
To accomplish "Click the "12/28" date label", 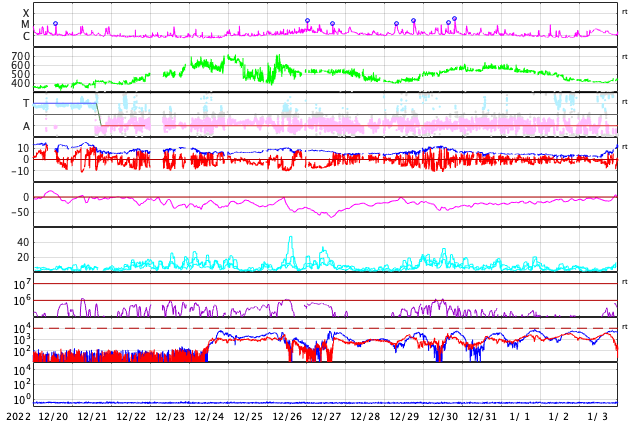I will [x=365, y=416].
